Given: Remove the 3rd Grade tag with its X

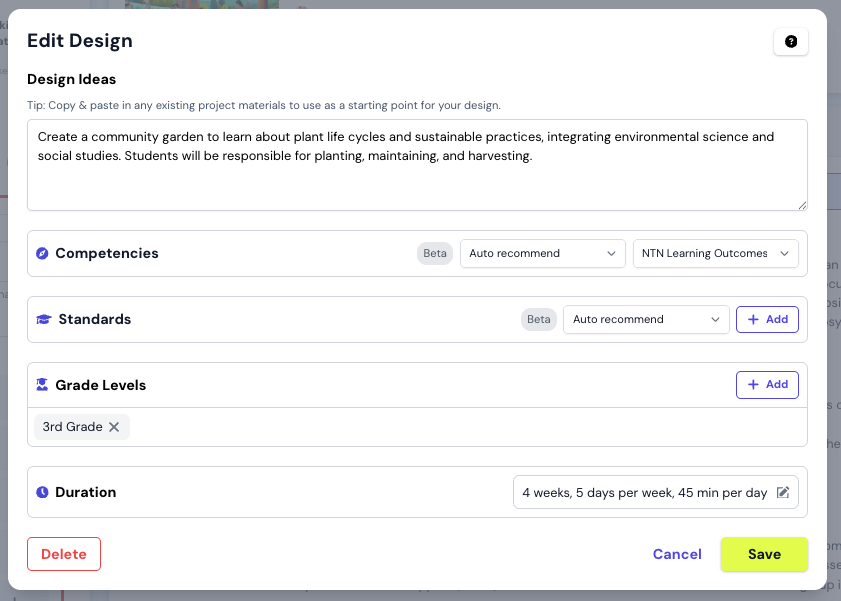Looking at the screenshot, I should tap(113, 426).
